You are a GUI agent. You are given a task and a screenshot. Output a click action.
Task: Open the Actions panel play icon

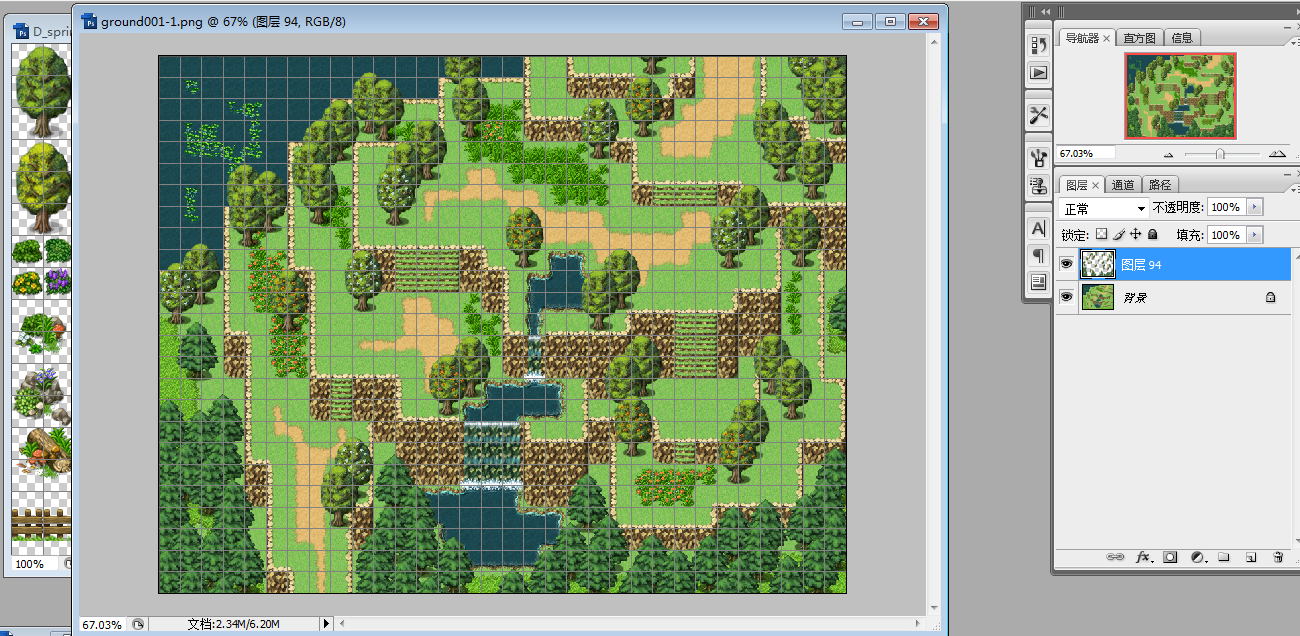click(x=1039, y=73)
